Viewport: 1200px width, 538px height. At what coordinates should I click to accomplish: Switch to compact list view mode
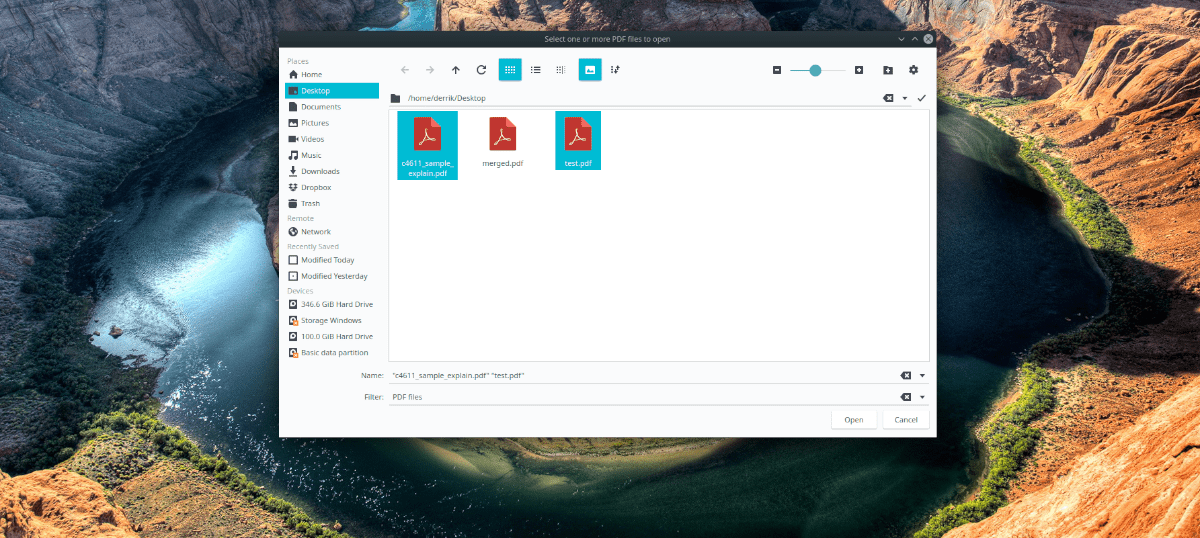(x=536, y=70)
